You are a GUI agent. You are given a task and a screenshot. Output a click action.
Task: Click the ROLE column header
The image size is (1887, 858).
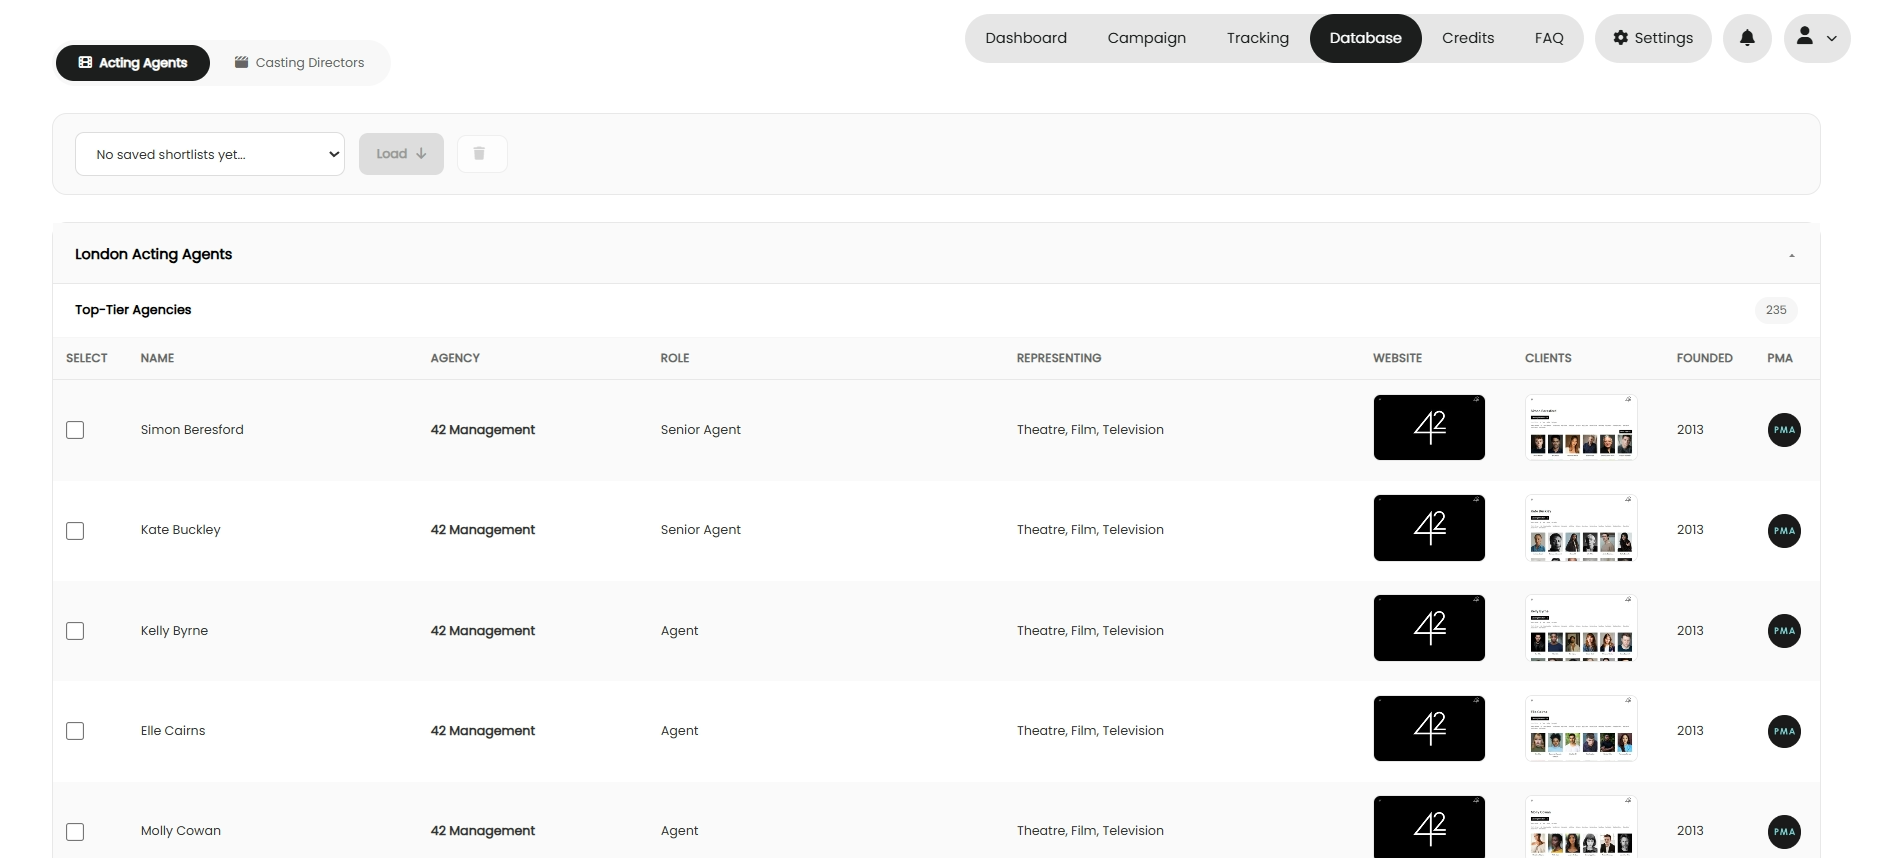[x=675, y=358]
